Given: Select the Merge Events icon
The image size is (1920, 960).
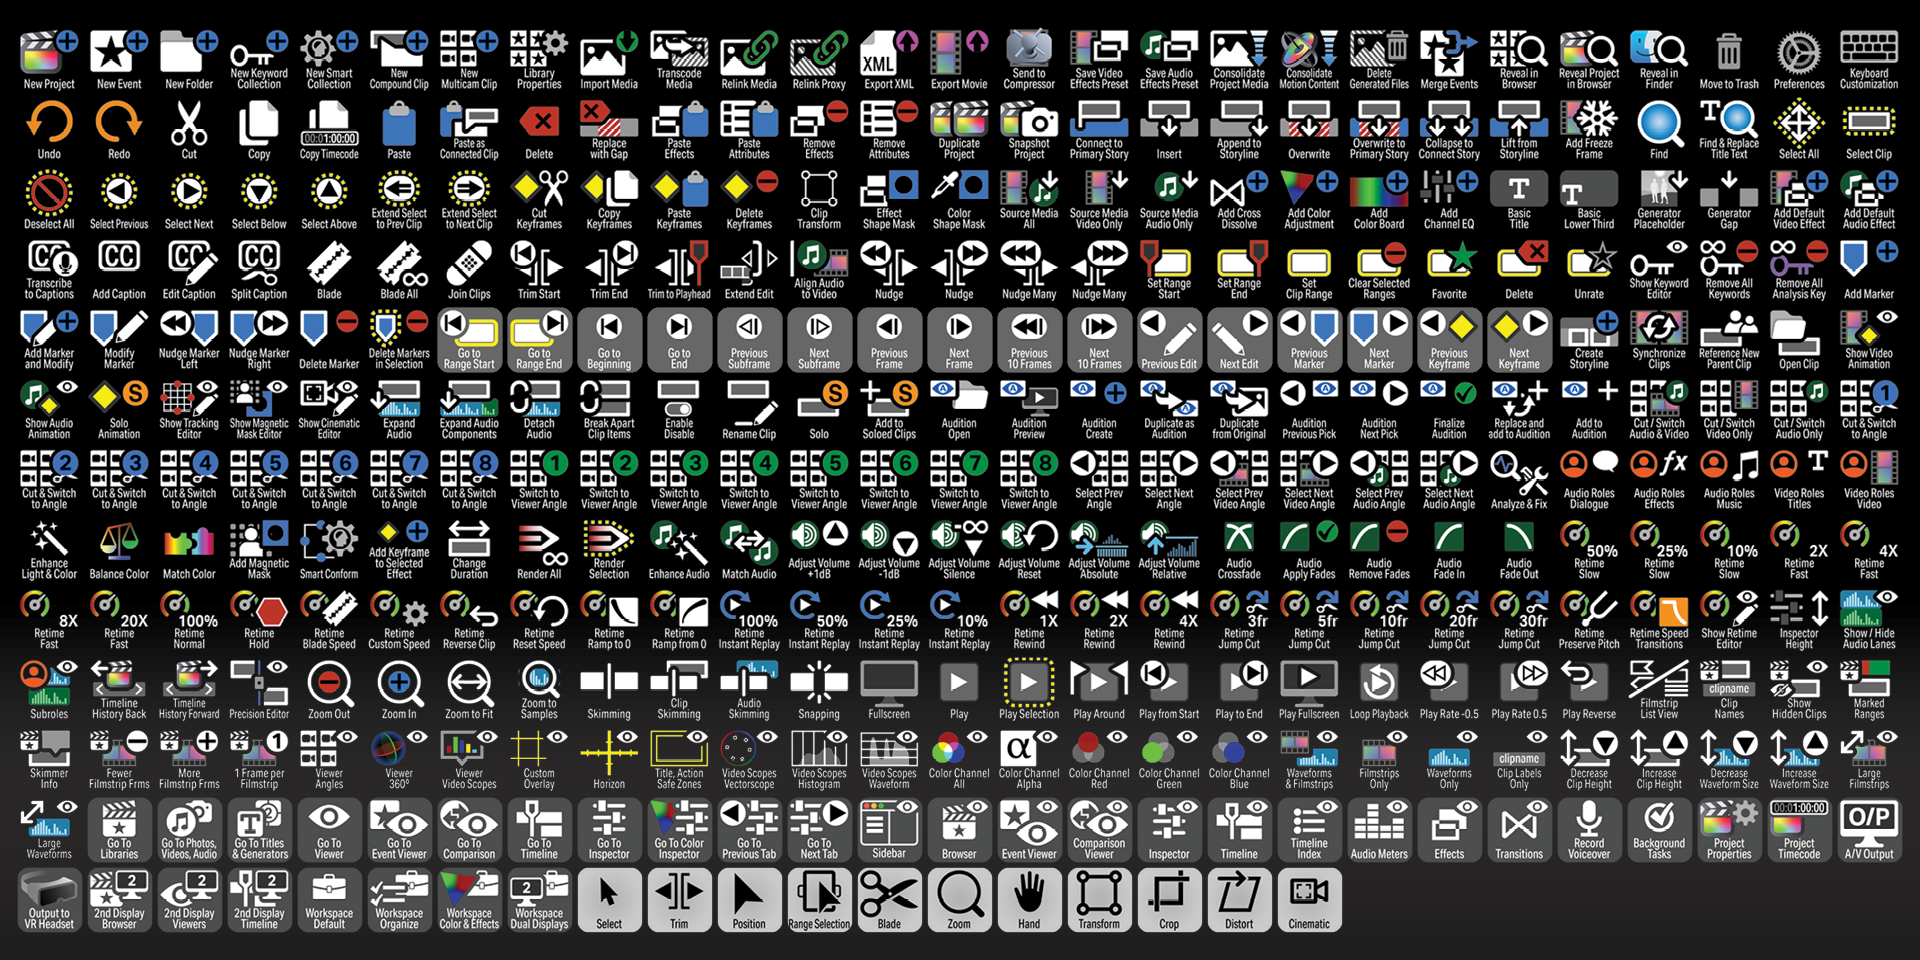Looking at the screenshot, I should (x=1449, y=60).
